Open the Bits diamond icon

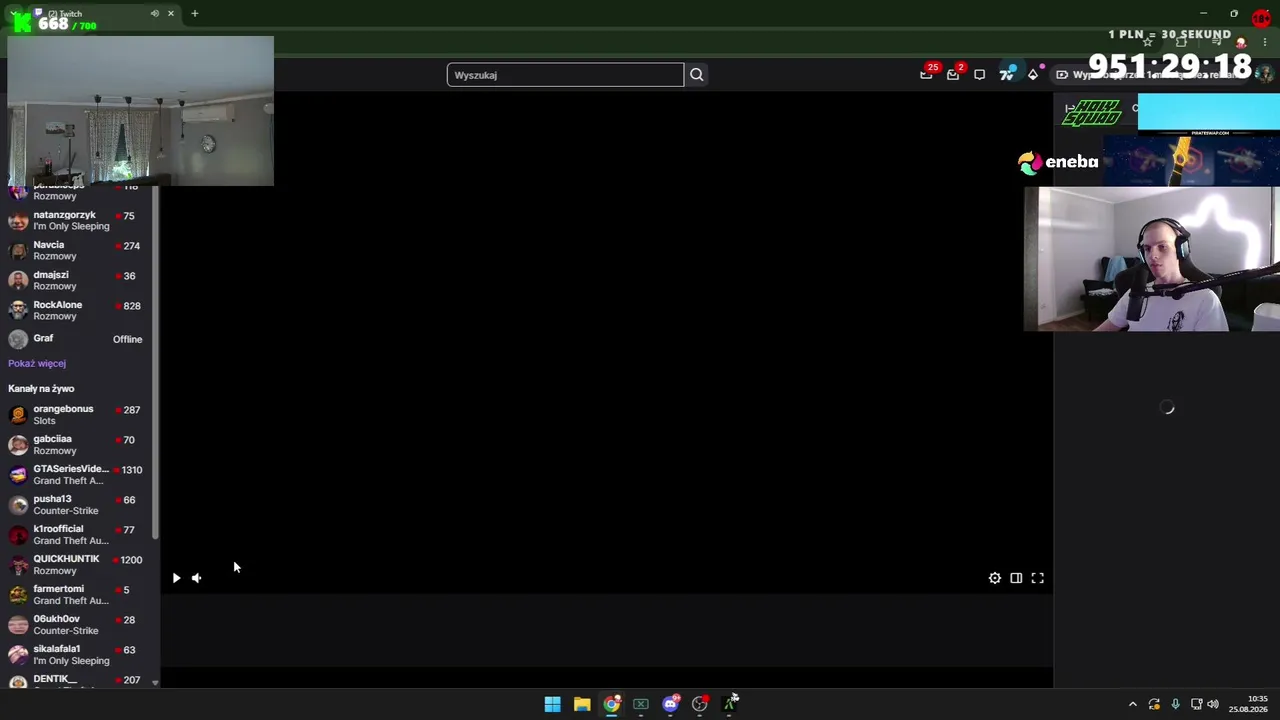point(1033,74)
